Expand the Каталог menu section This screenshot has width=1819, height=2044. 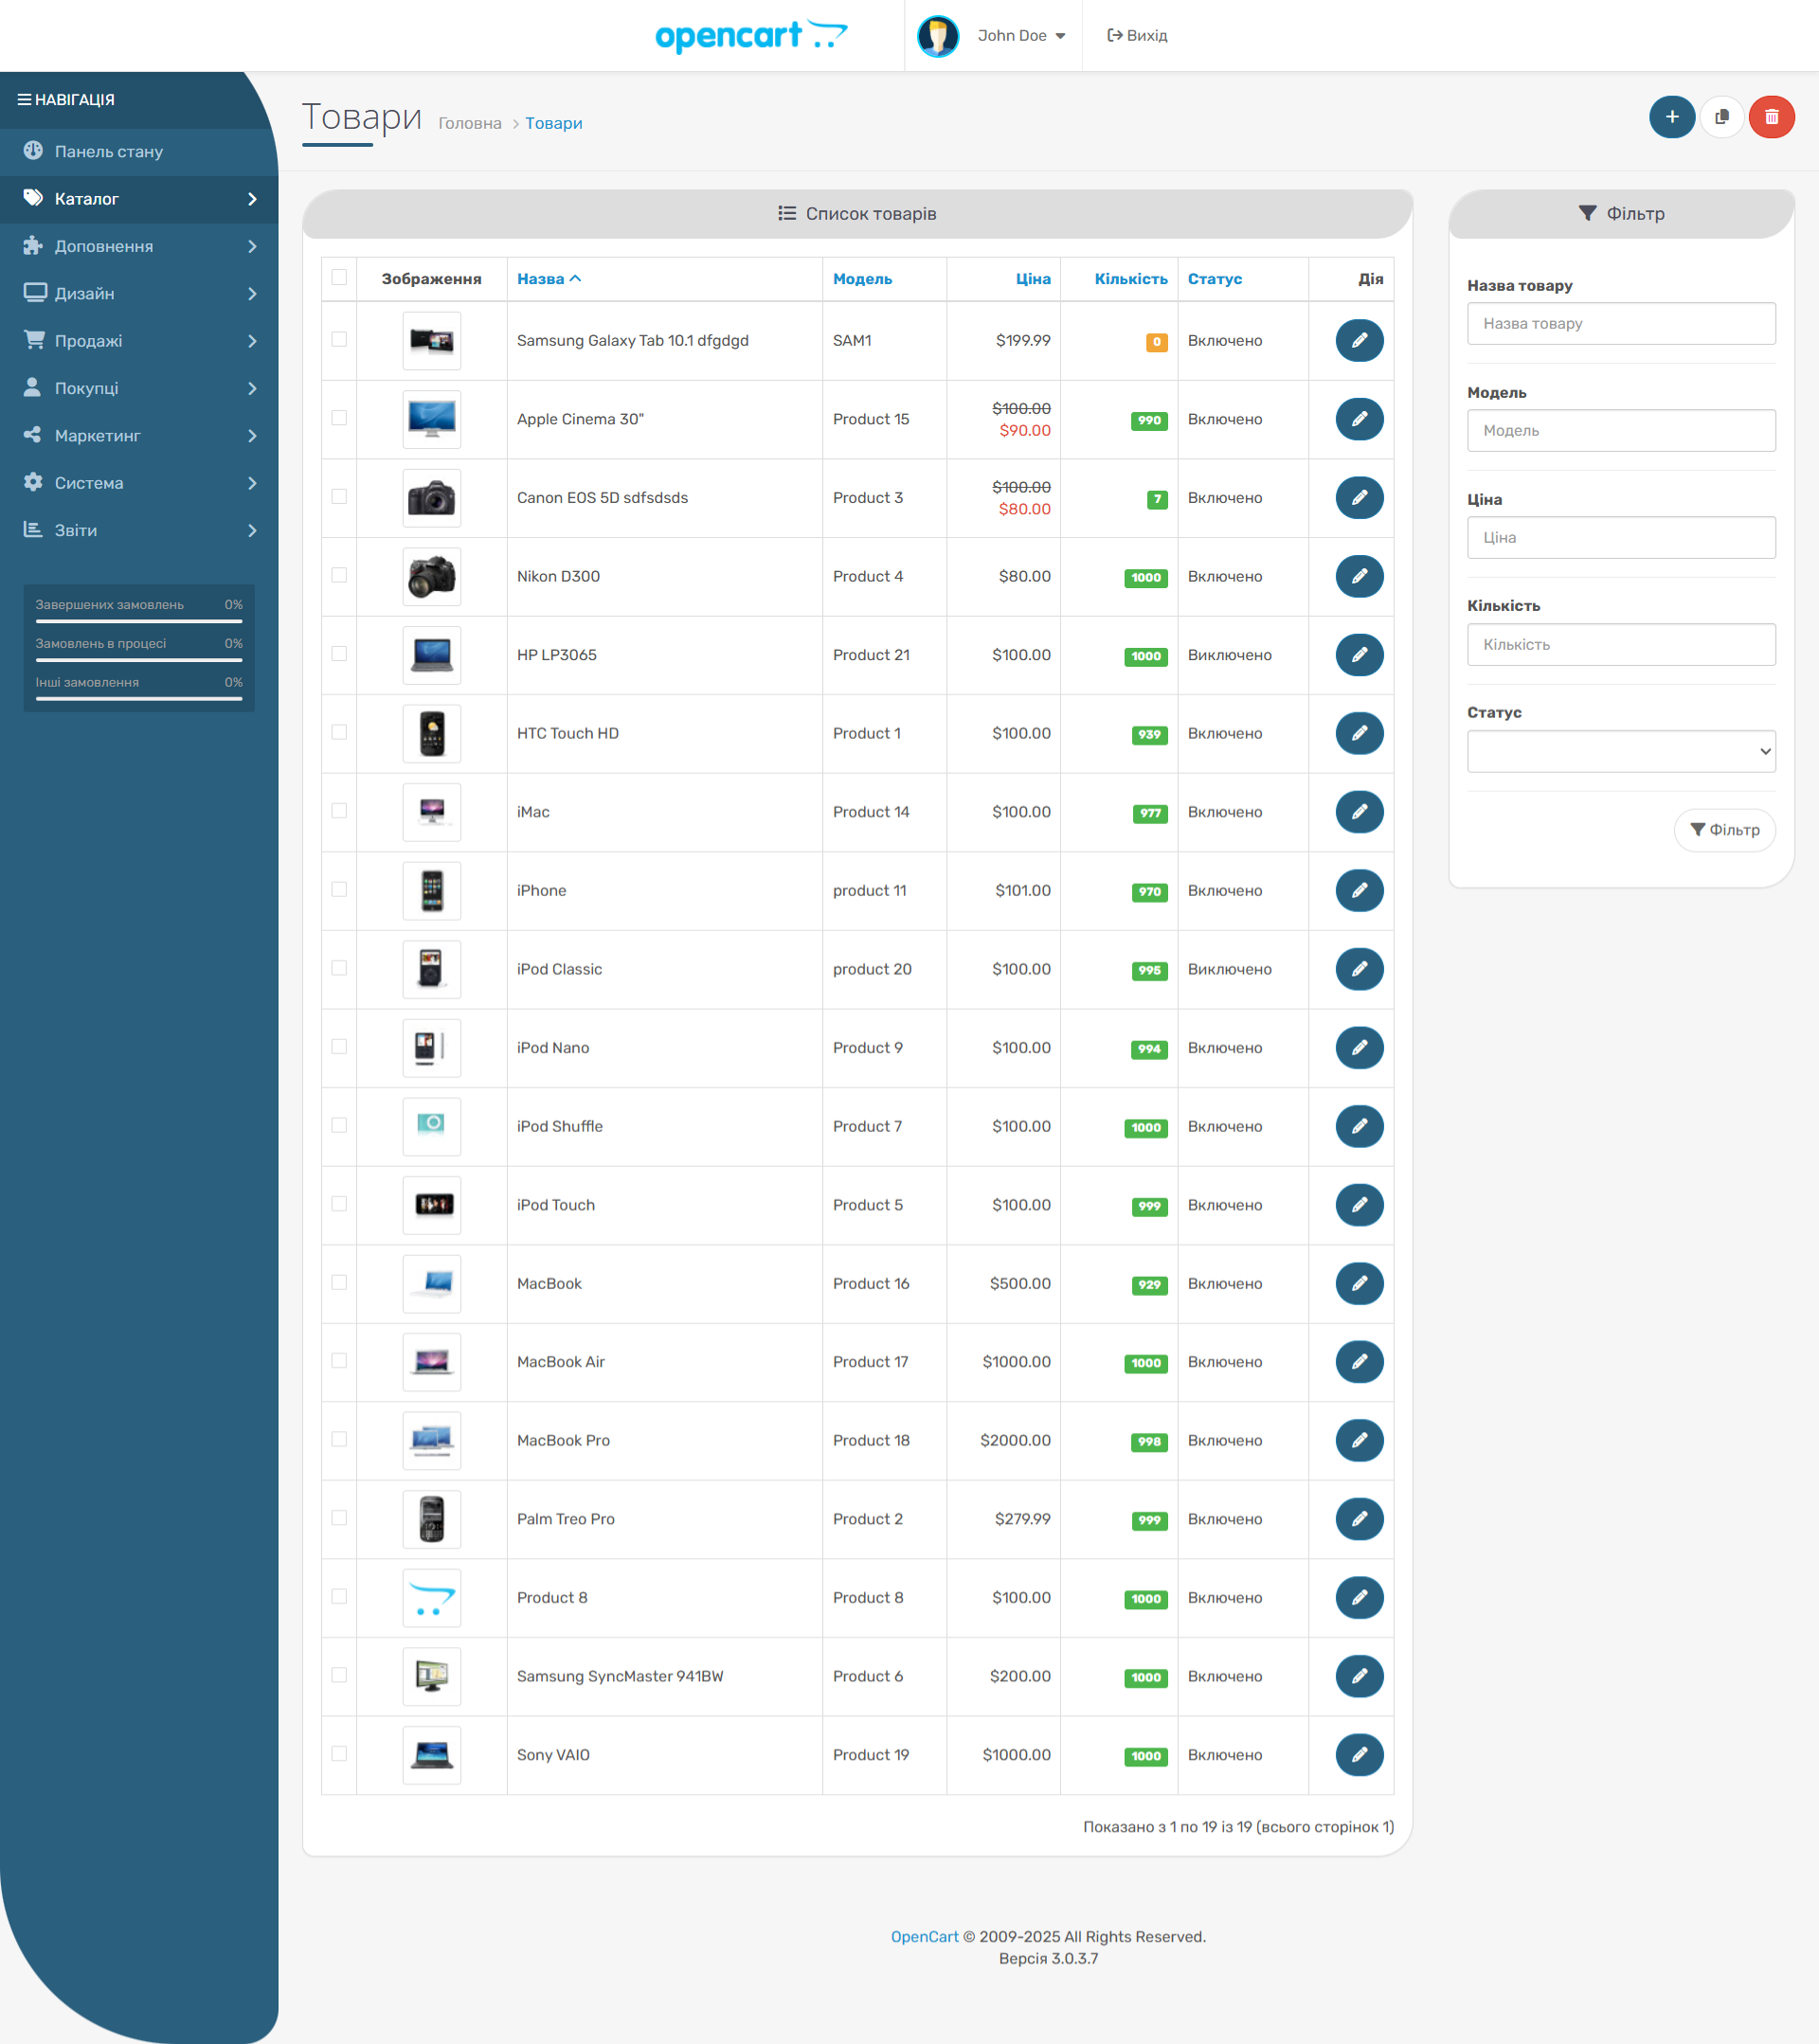coord(139,199)
